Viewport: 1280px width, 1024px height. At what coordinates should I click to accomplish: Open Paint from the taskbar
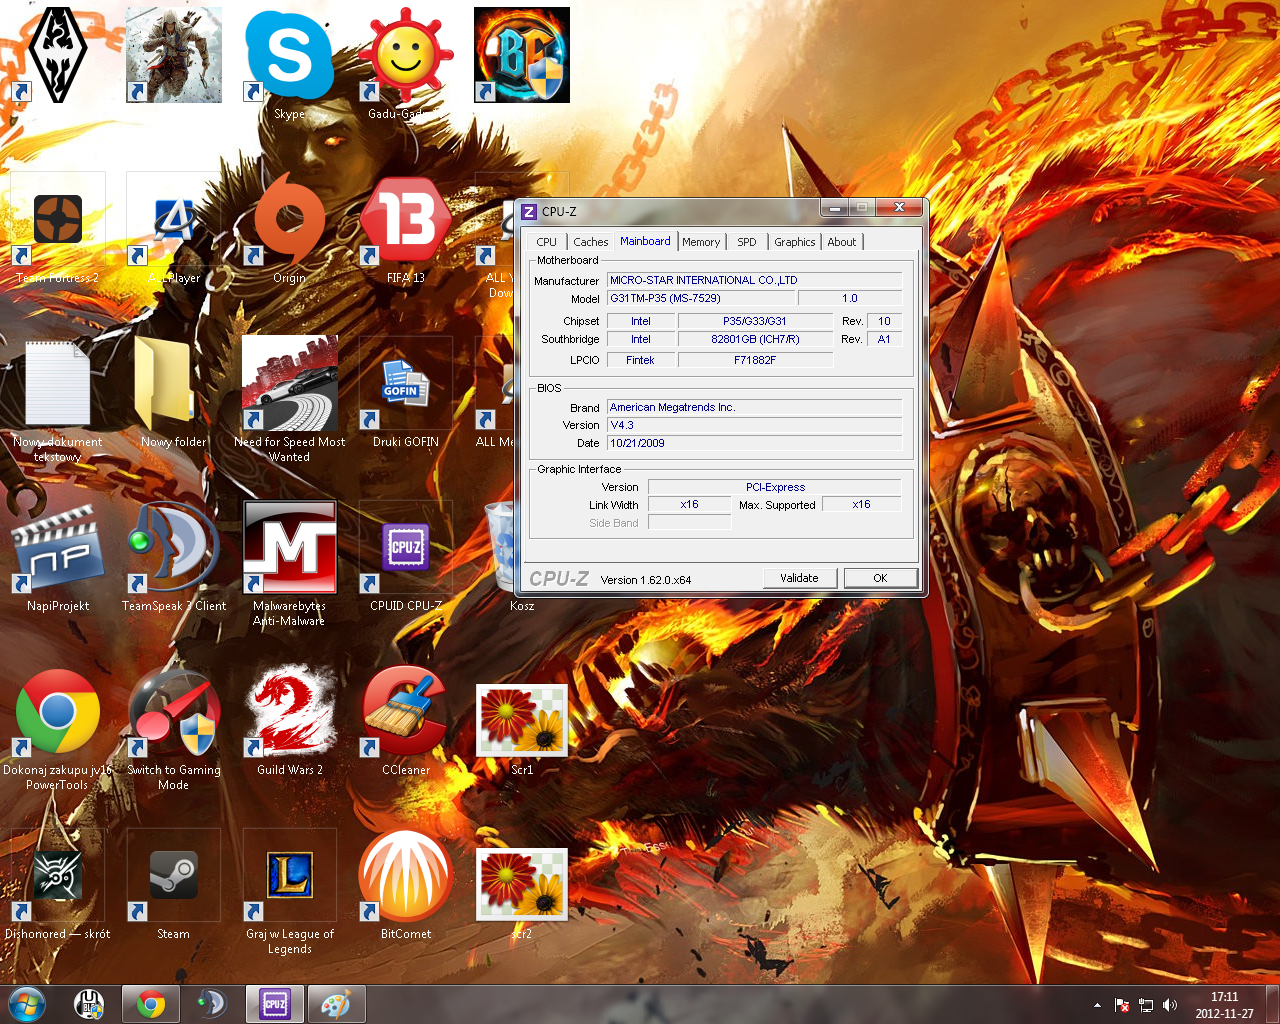point(336,1004)
